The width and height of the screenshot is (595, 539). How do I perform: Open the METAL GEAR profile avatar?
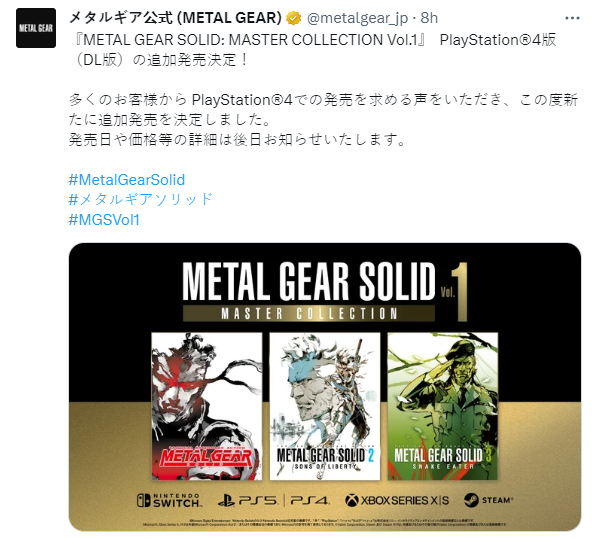point(36,28)
